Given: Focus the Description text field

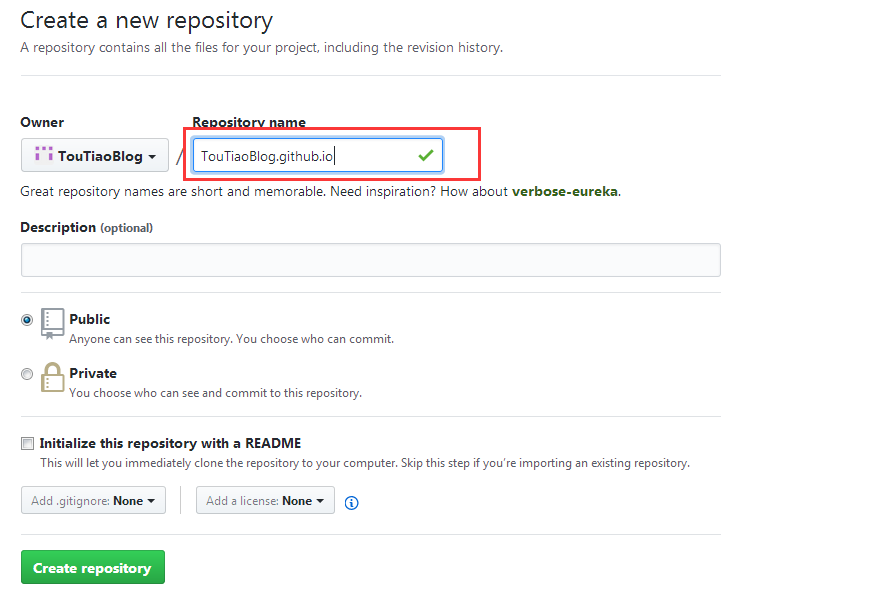Looking at the screenshot, I should (371, 260).
